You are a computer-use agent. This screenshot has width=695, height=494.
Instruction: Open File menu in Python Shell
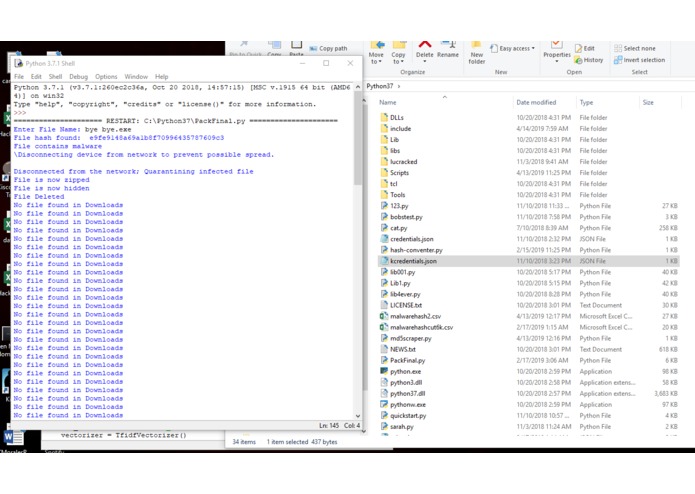tap(19, 77)
